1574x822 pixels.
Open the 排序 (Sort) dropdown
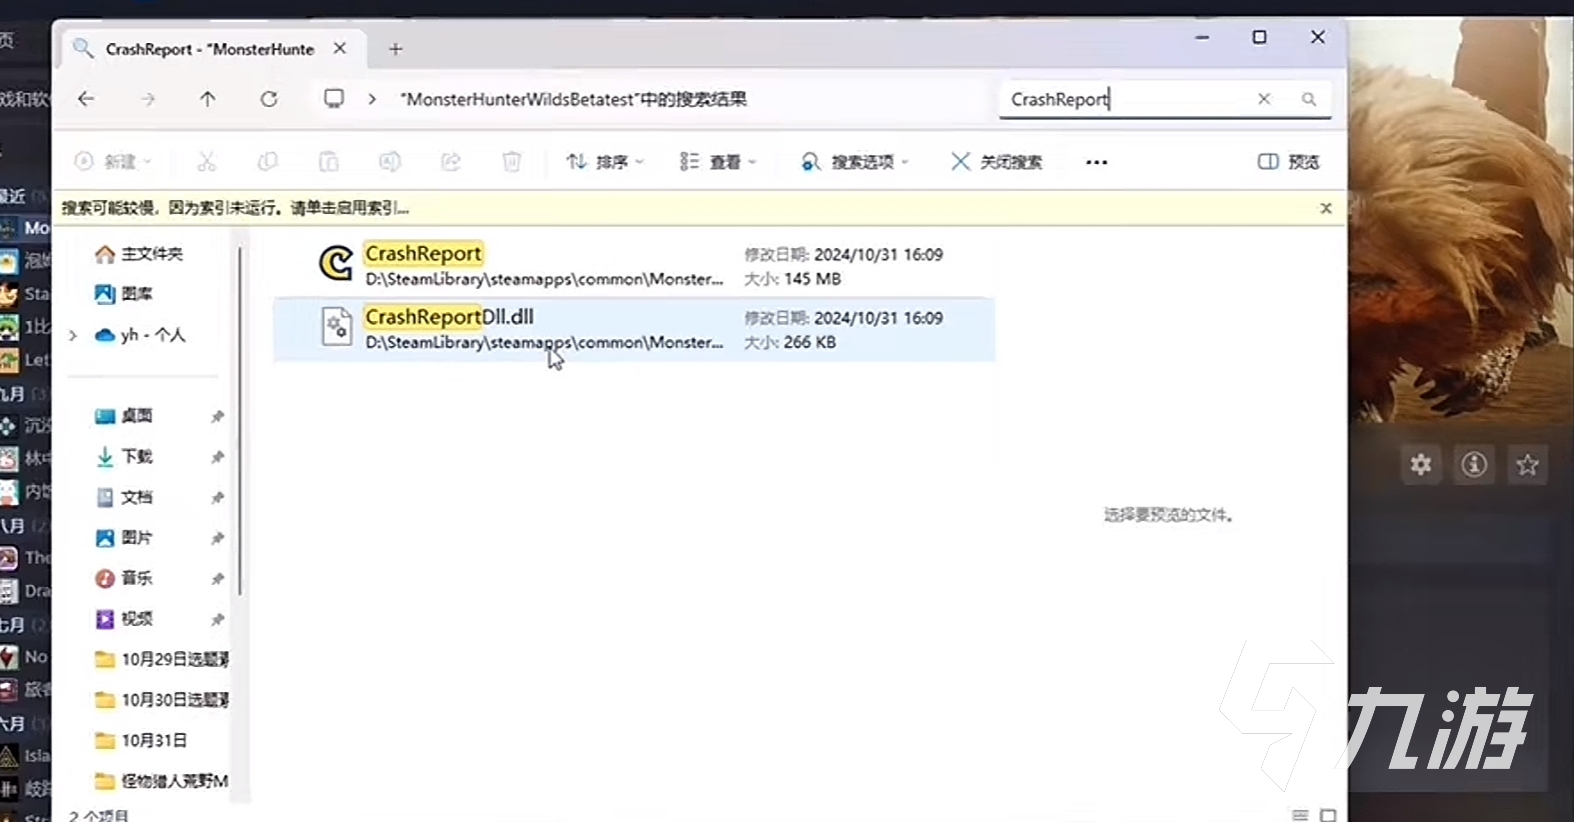click(x=605, y=161)
